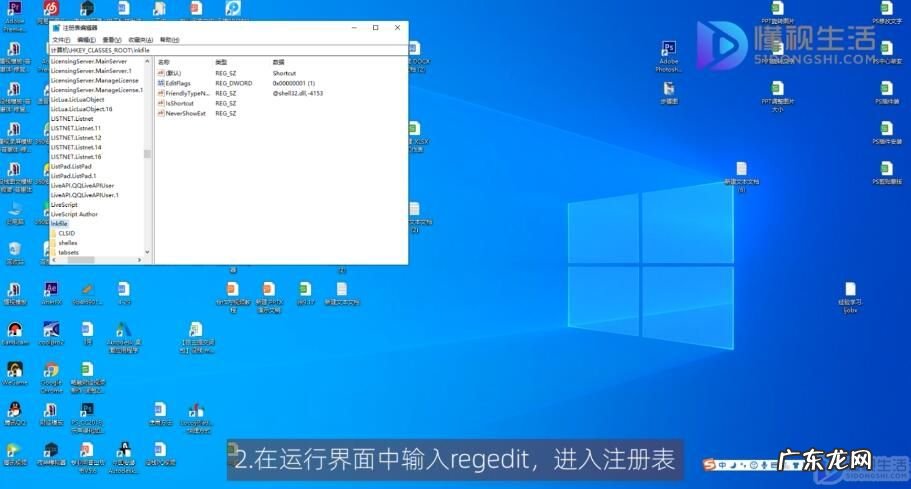Viewport: 911px width, 489px height.
Task: Select the lnkfile key in the tree
Action: 59,224
